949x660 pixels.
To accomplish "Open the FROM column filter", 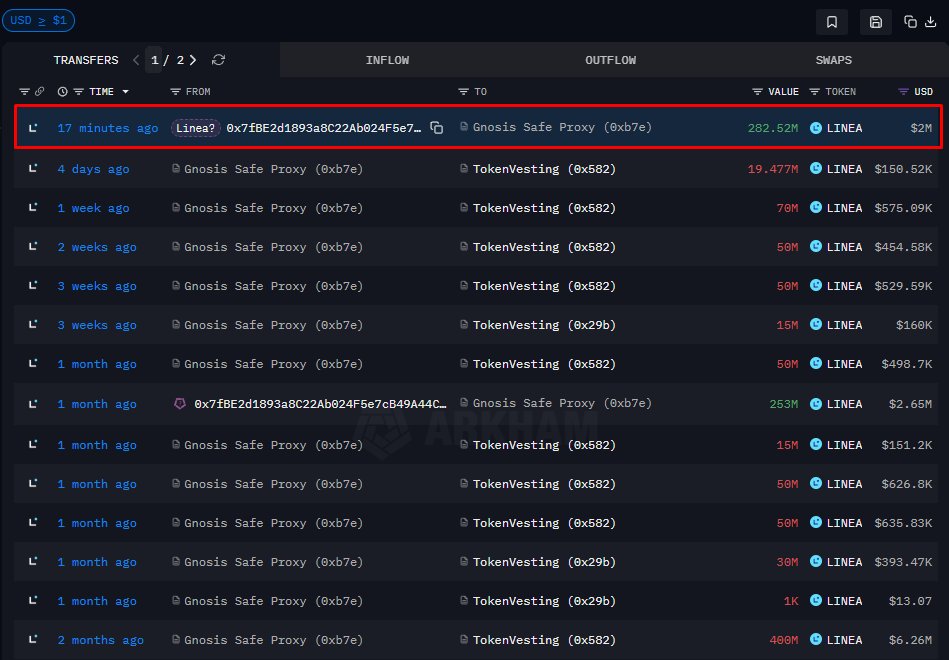I will tap(176, 91).
